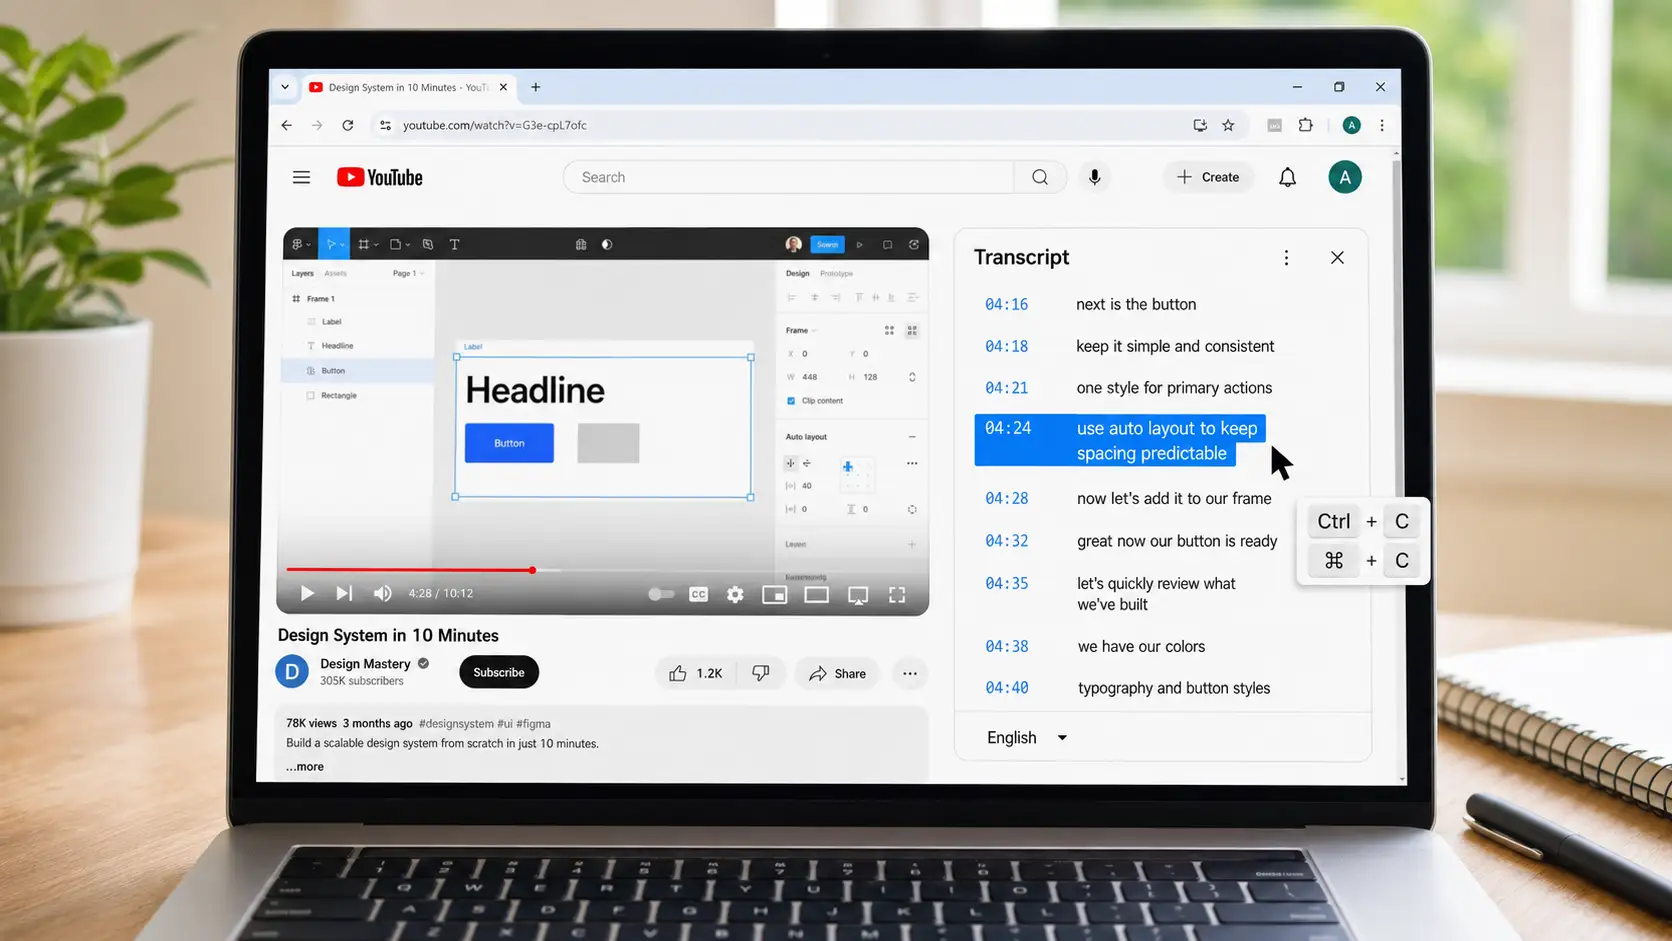Image resolution: width=1672 pixels, height=941 pixels.
Task: Open the browser extensions puzzle icon
Action: coord(1305,125)
